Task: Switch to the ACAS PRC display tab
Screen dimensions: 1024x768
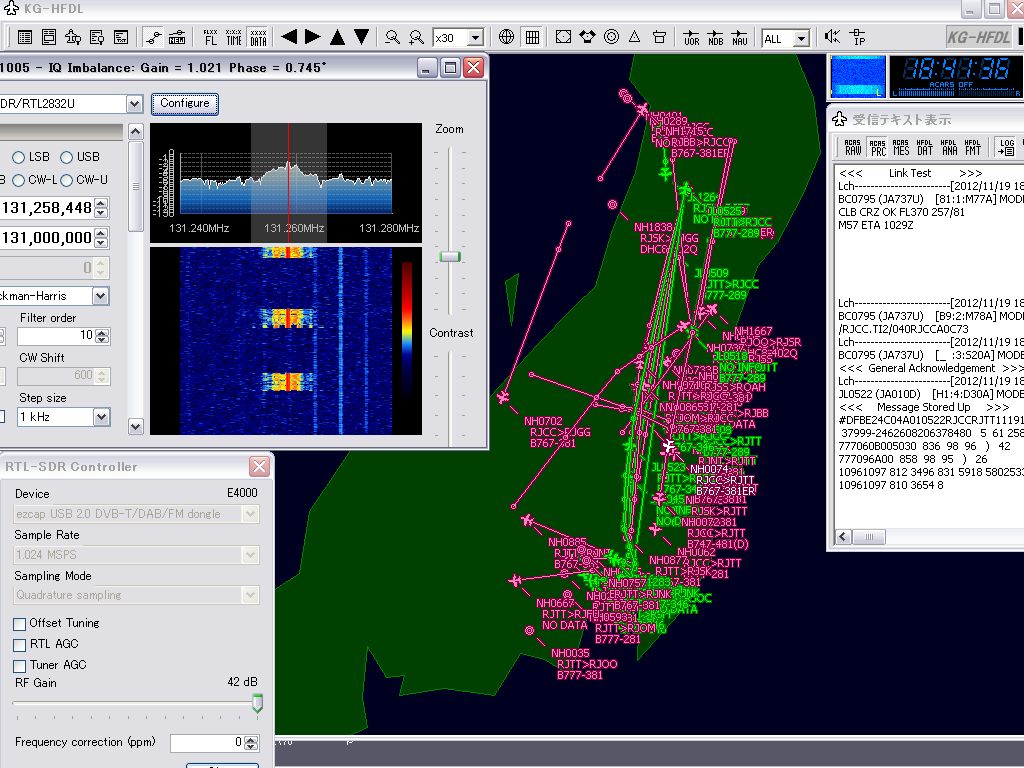Action: [x=877, y=149]
